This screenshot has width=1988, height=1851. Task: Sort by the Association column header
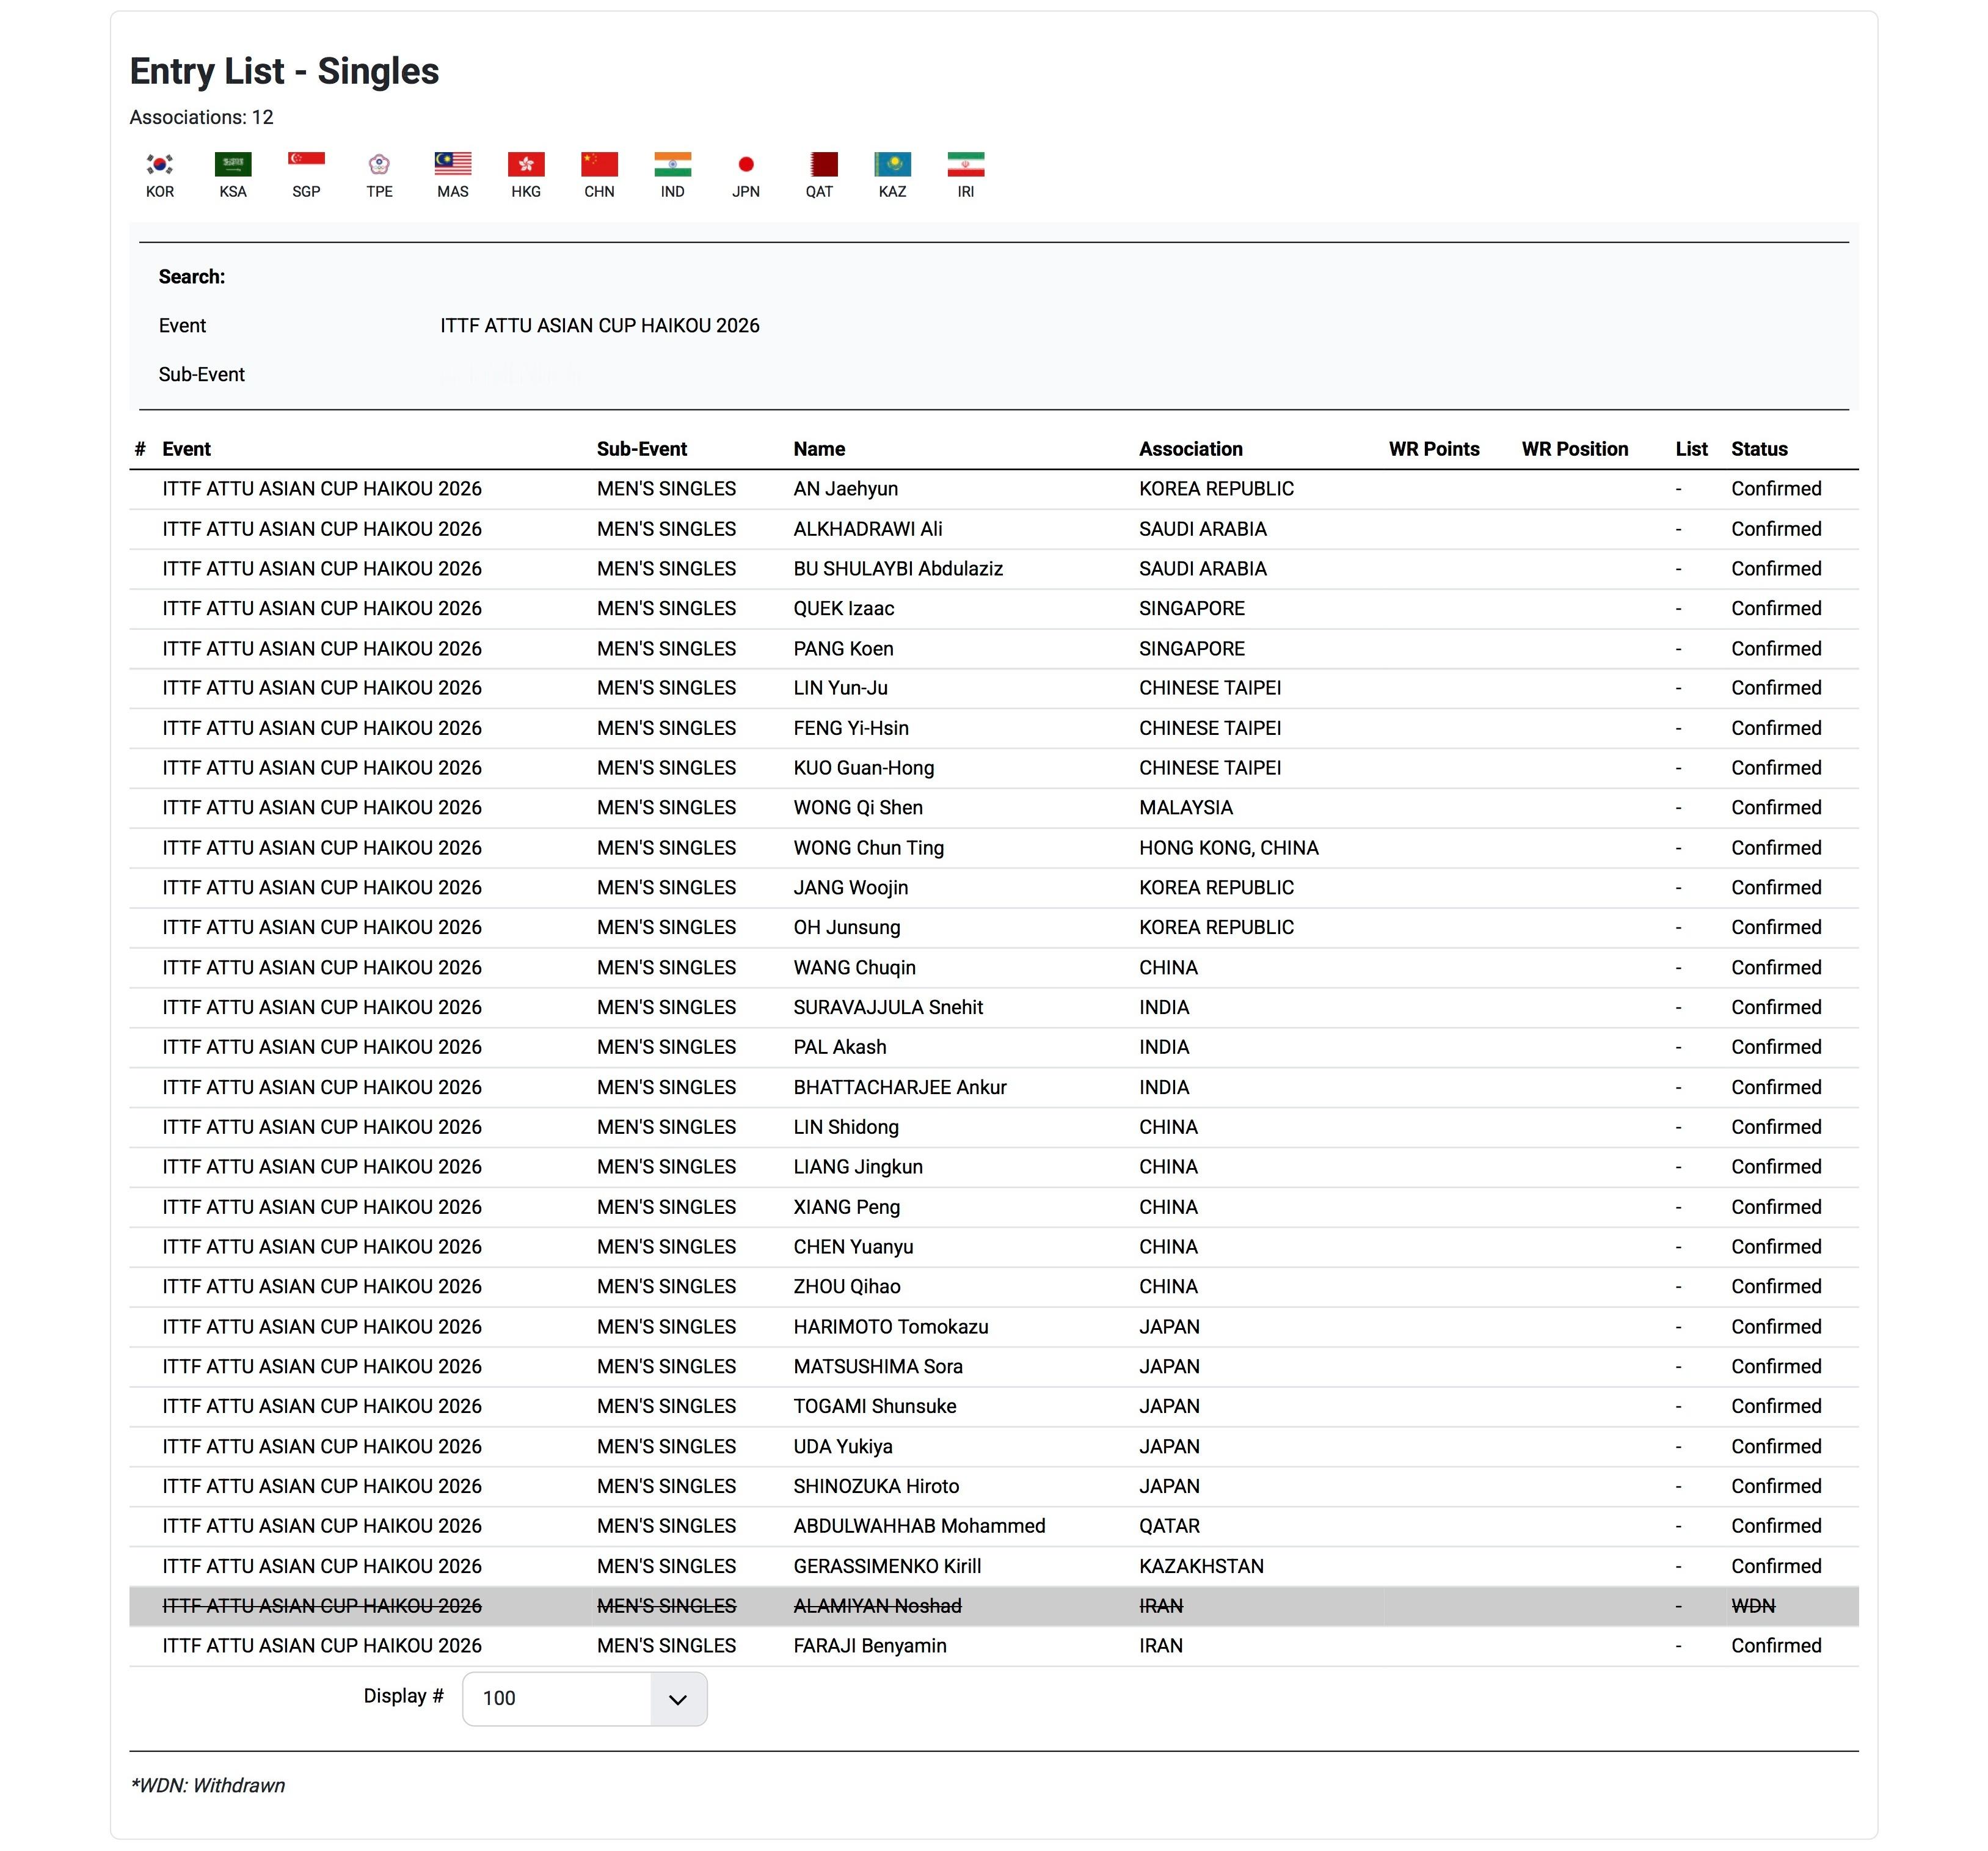click(x=1190, y=449)
